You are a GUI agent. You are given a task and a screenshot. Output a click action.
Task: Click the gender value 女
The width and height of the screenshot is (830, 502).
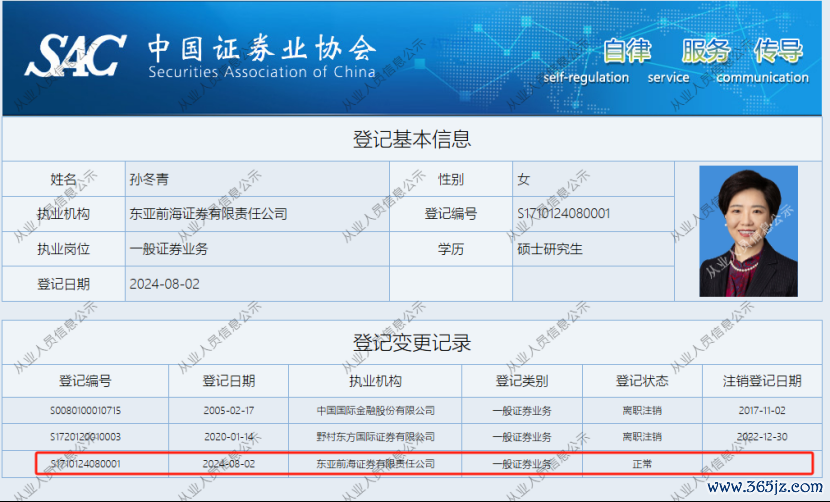pyautogui.click(x=524, y=179)
